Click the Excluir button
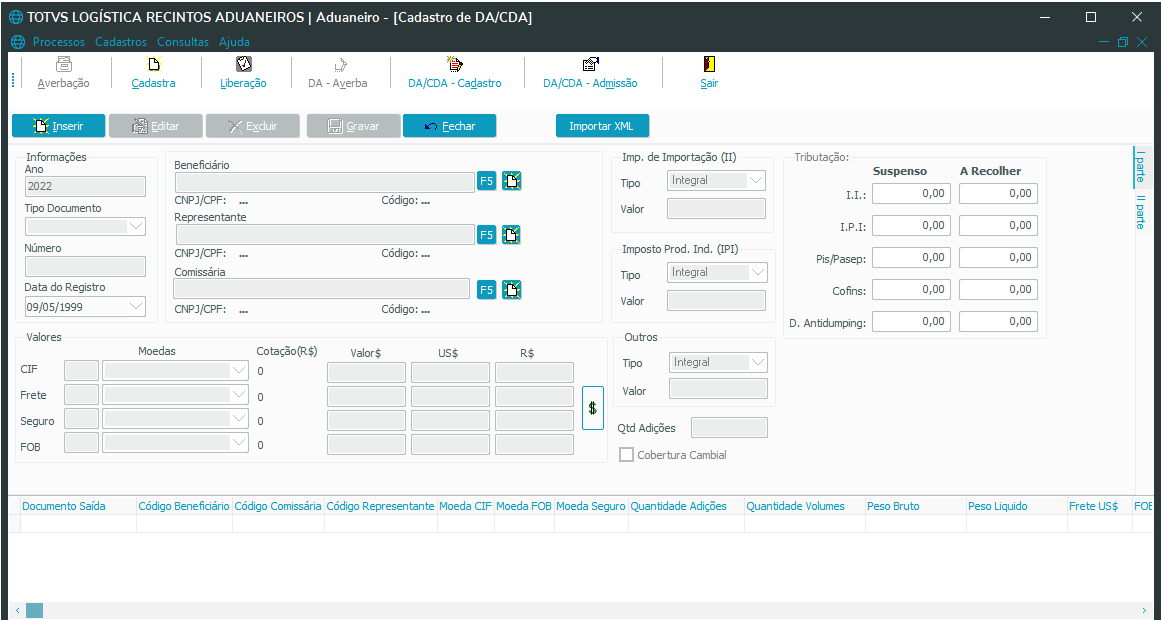Image resolution: width=1161 pixels, height=620 pixels. (252, 126)
